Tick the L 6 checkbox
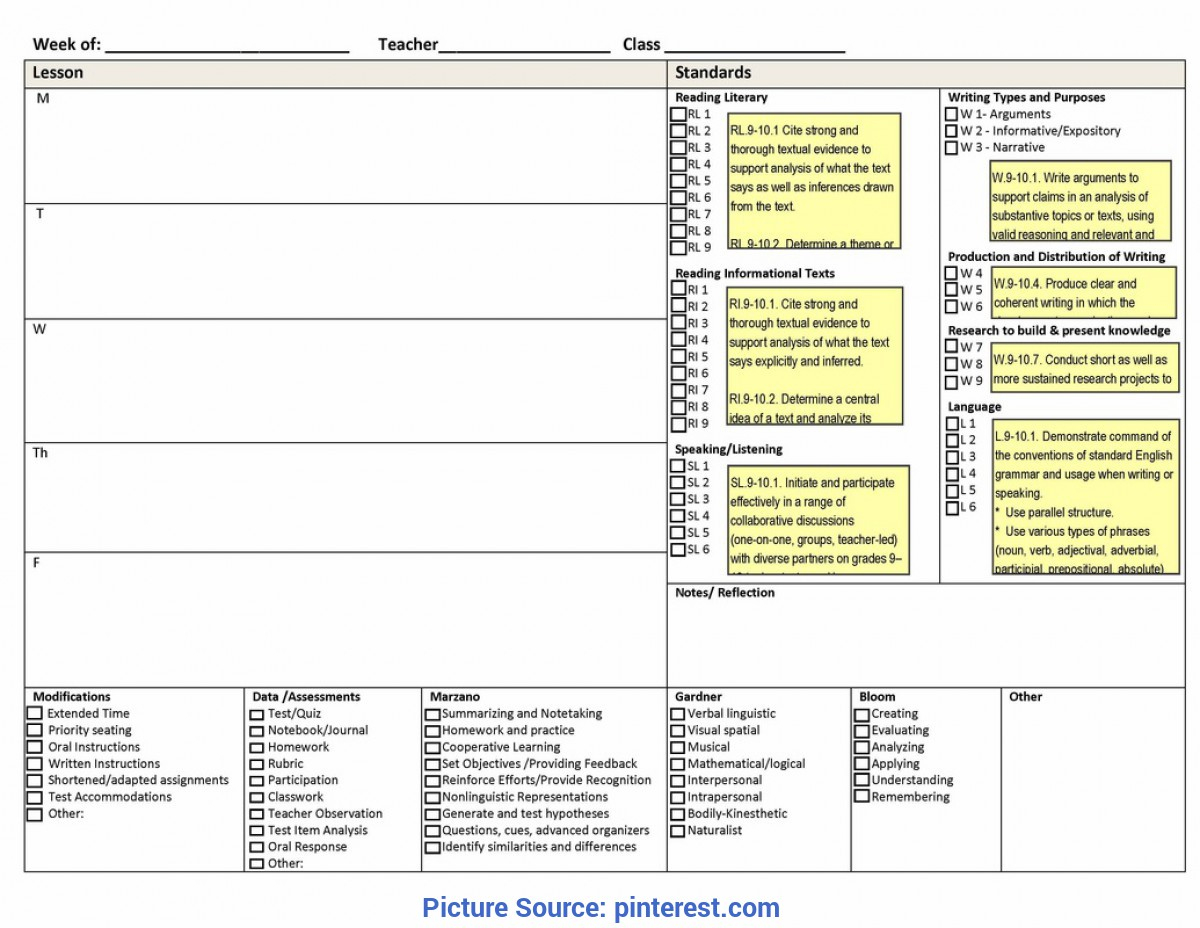The width and height of the screenshot is (1200, 928). coord(952,508)
